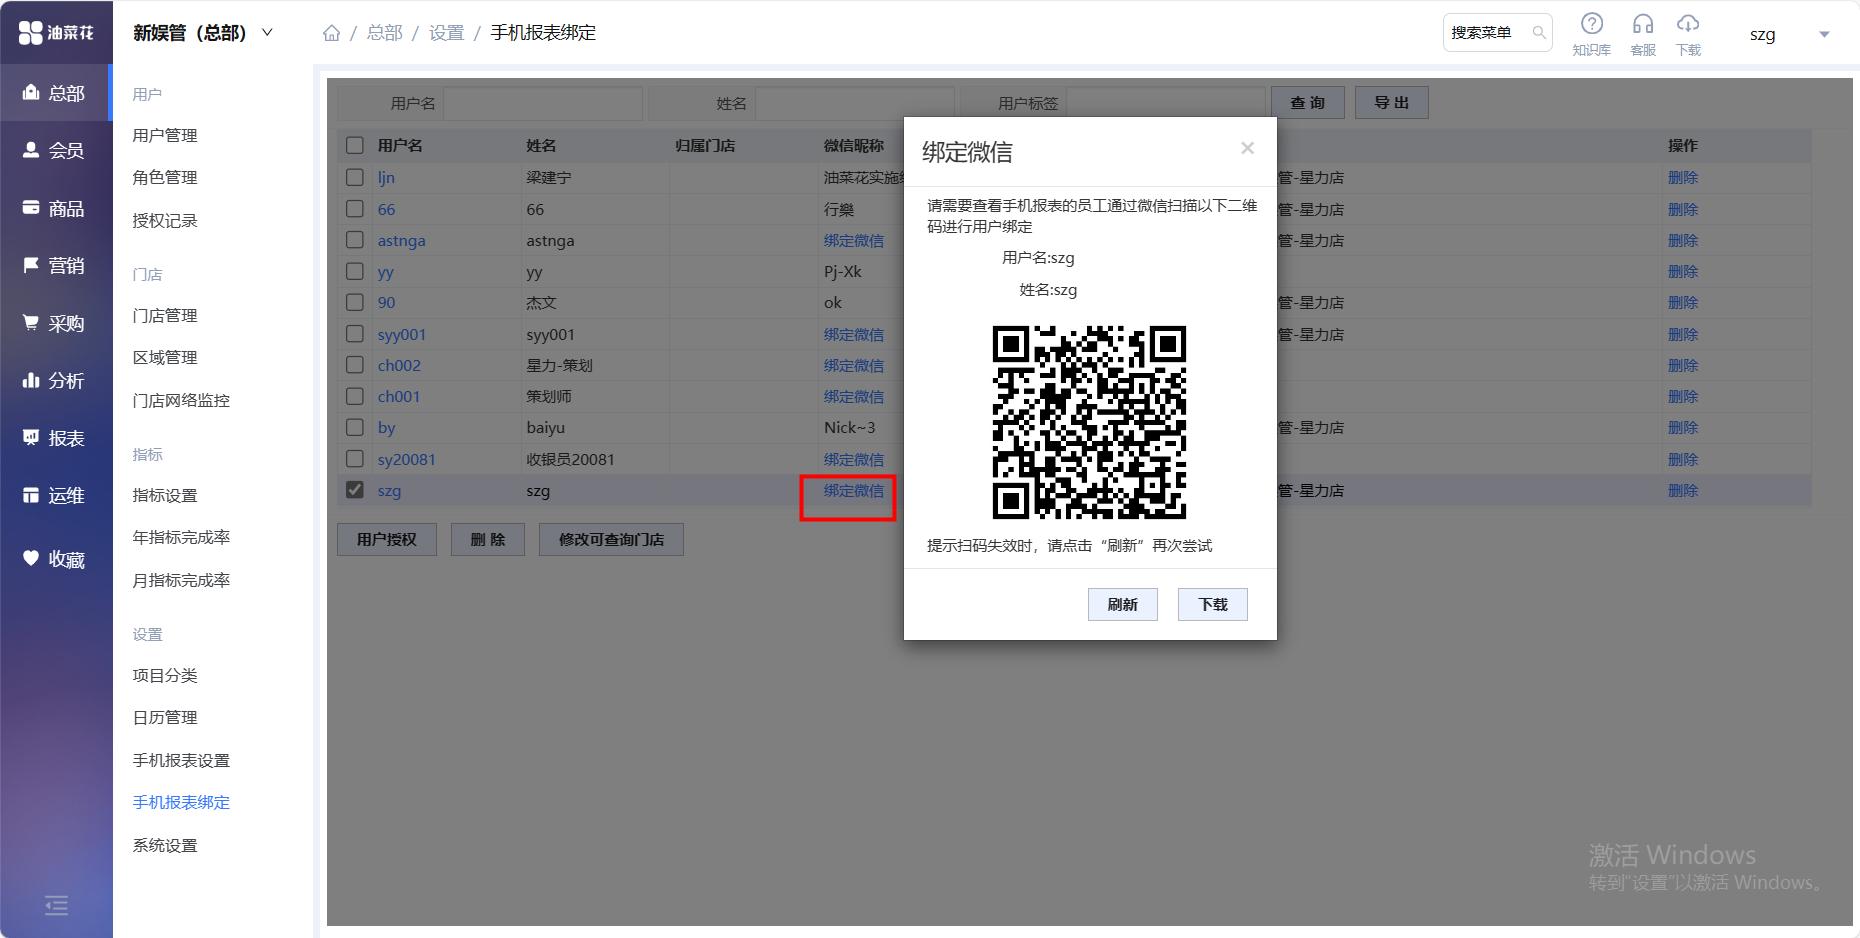Viewport: 1860px width, 938px height.
Task: Open 用户管理 menu item
Action: click(165, 135)
